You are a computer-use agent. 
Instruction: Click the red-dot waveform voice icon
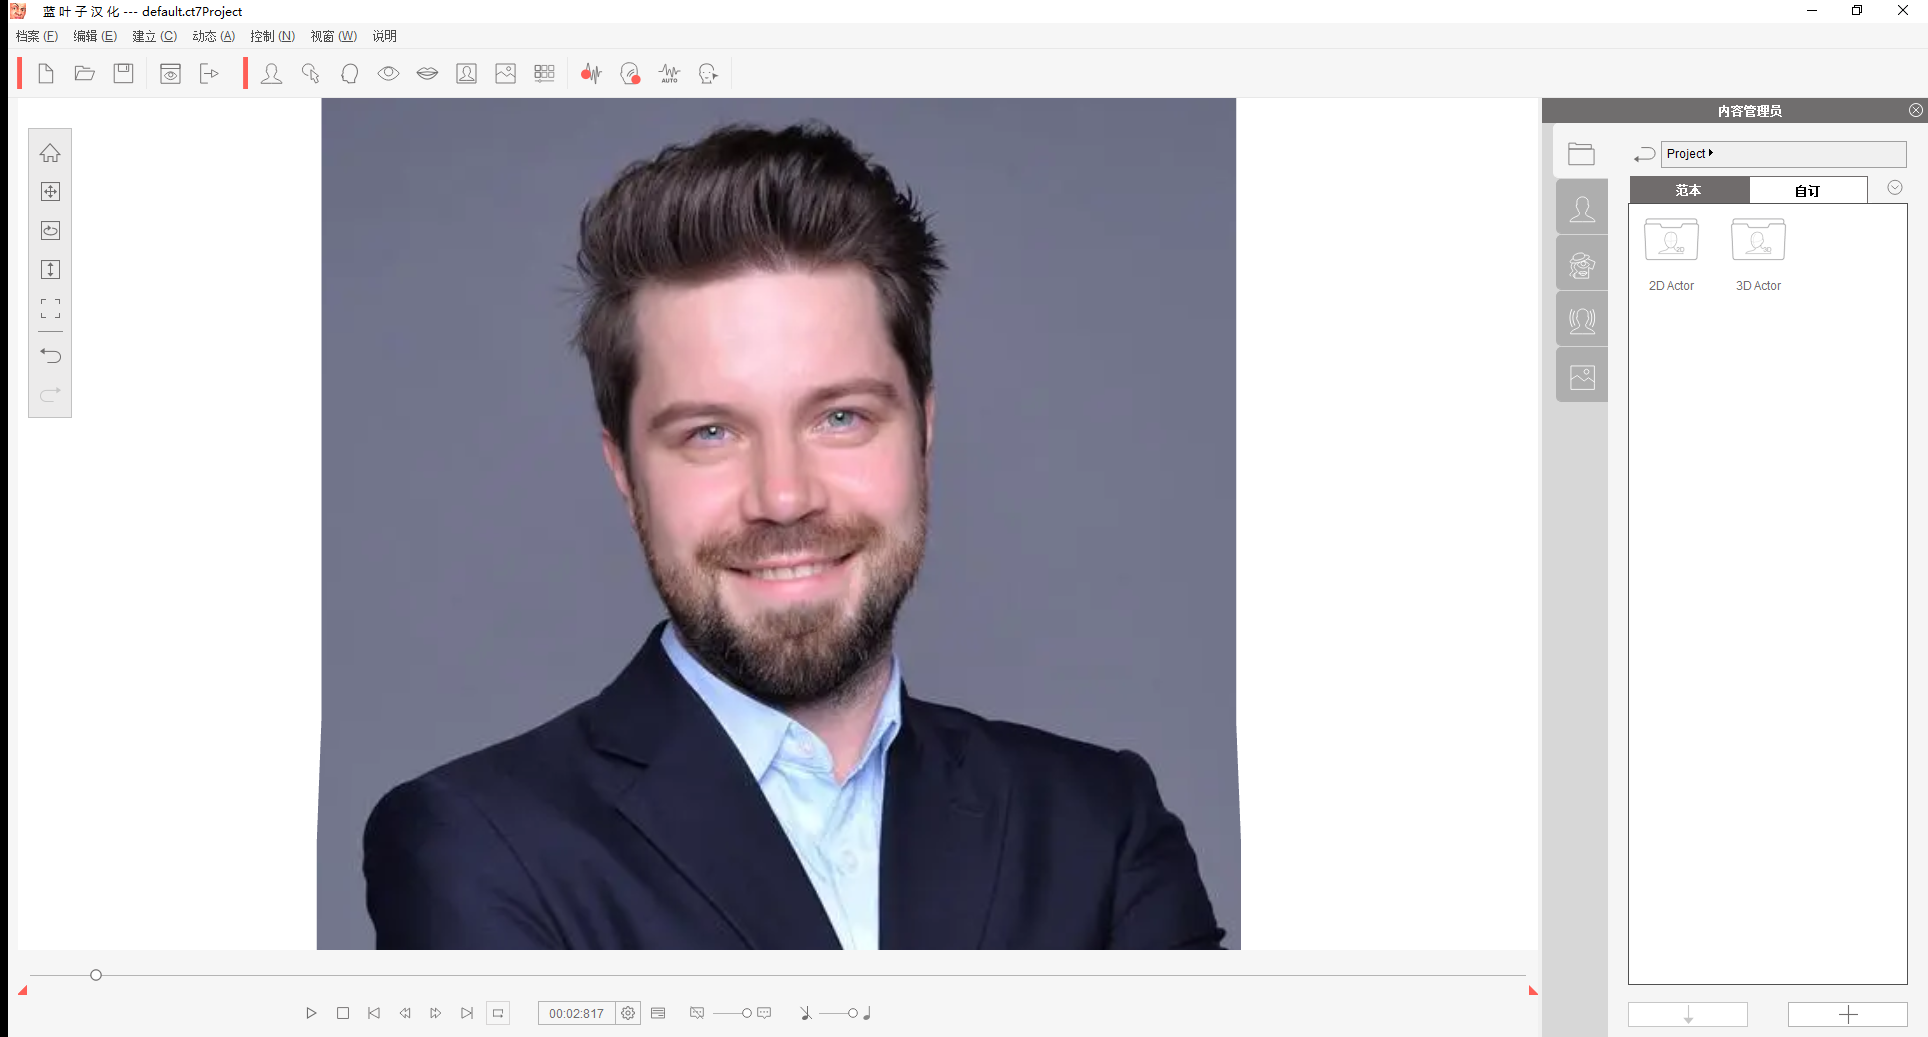point(591,73)
